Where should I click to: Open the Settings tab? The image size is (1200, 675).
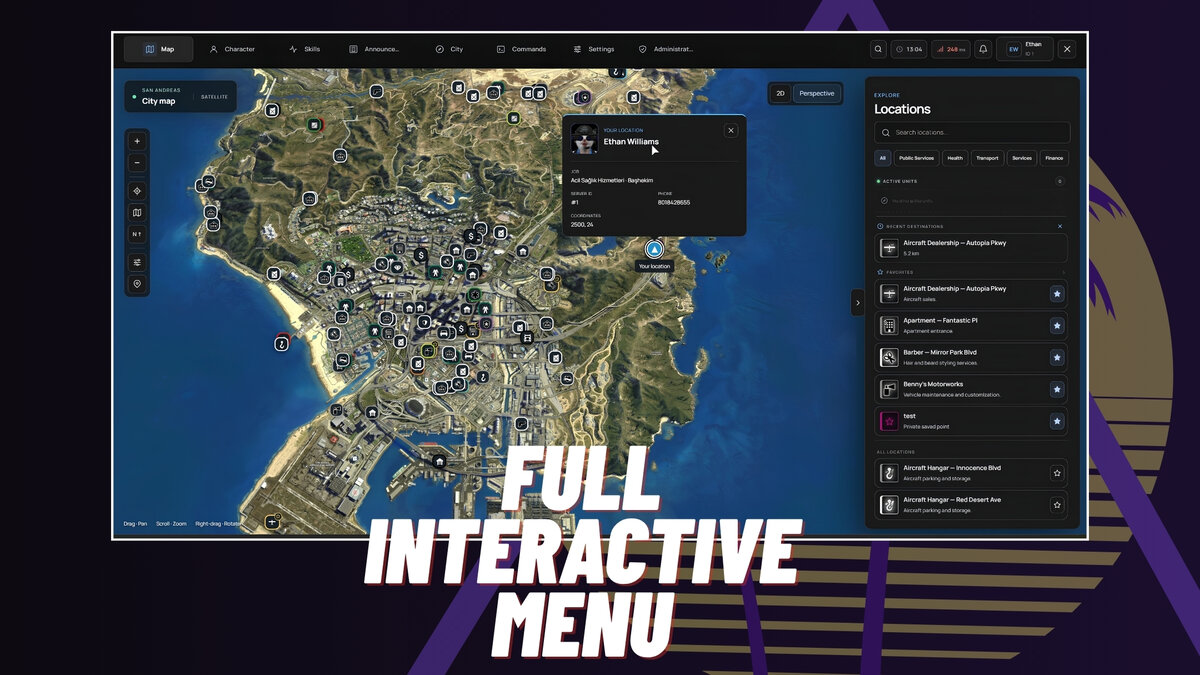point(594,49)
